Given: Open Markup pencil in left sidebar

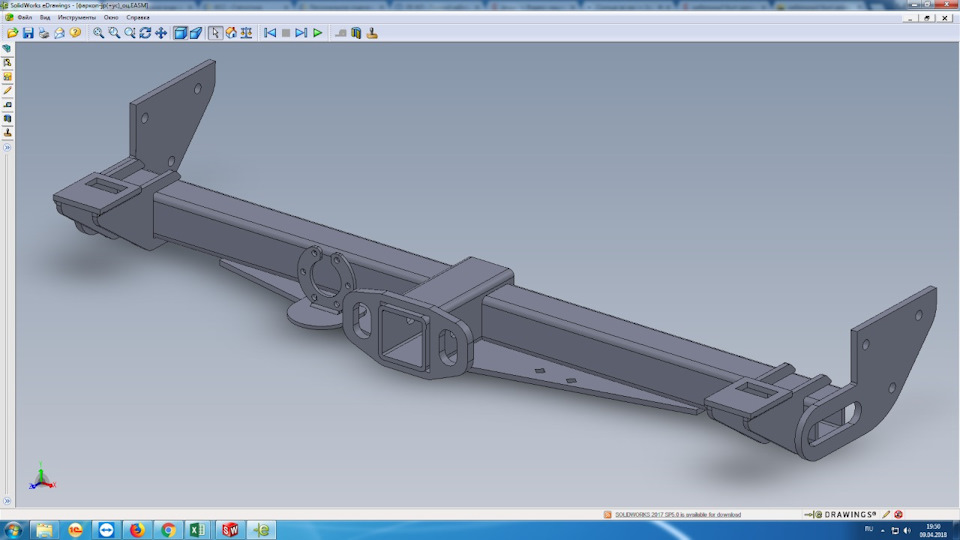Looking at the screenshot, I should 7,91.
